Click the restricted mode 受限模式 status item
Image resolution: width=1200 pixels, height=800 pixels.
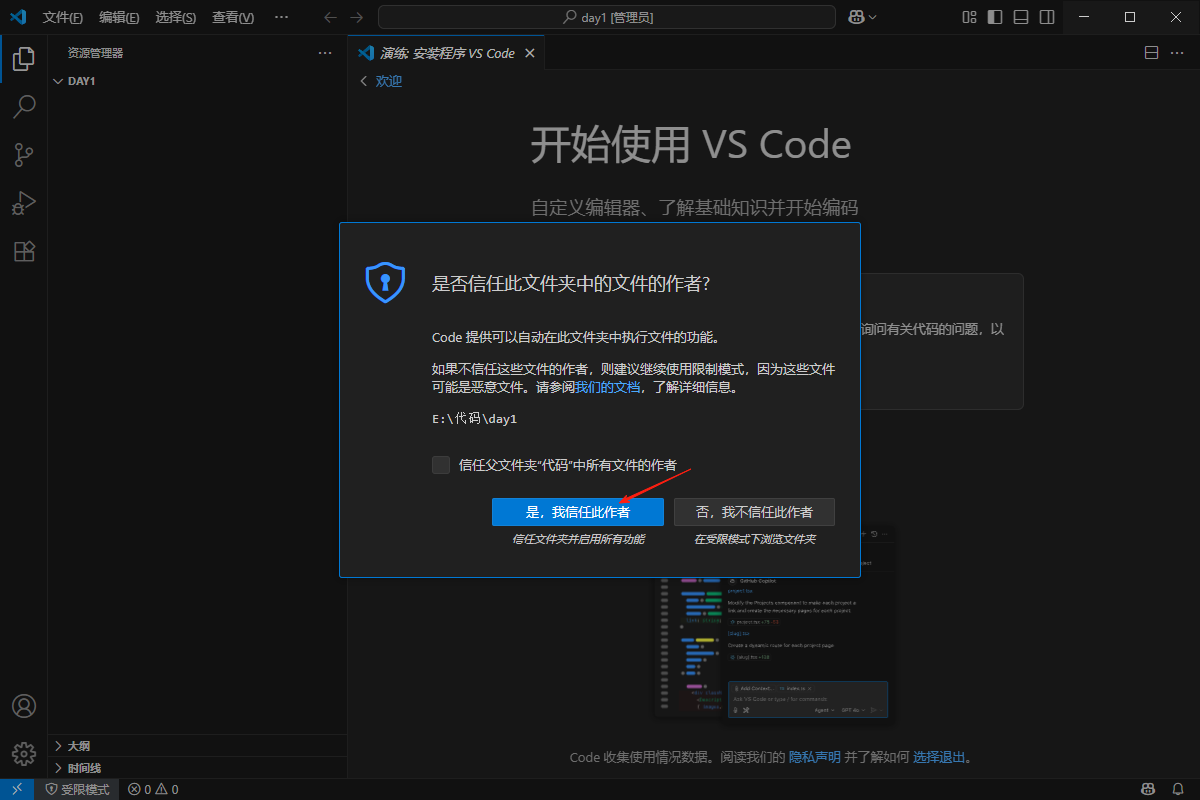[x=78, y=789]
